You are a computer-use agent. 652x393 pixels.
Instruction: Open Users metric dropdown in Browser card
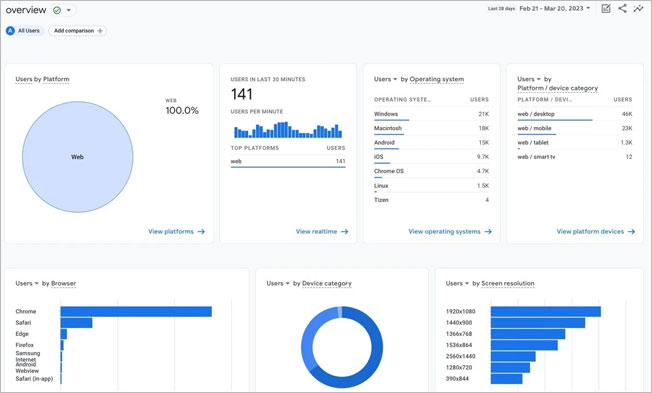(27, 283)
